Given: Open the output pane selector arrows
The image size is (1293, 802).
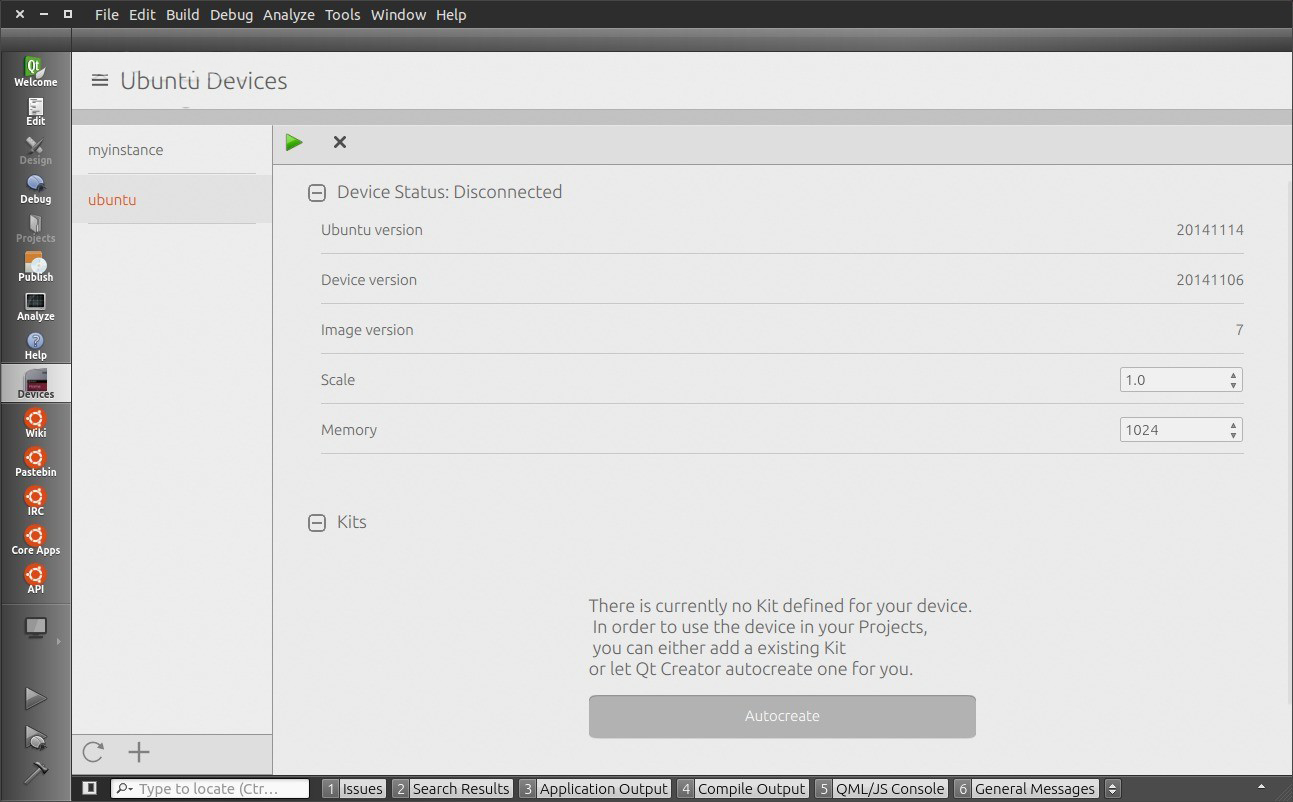Looking at the screenshot, I should point(1112,789).
